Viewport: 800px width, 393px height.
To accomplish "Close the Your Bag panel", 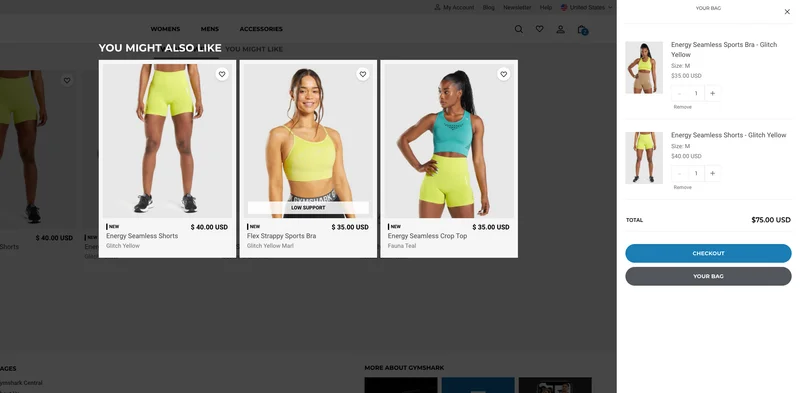I will (787, 12).
